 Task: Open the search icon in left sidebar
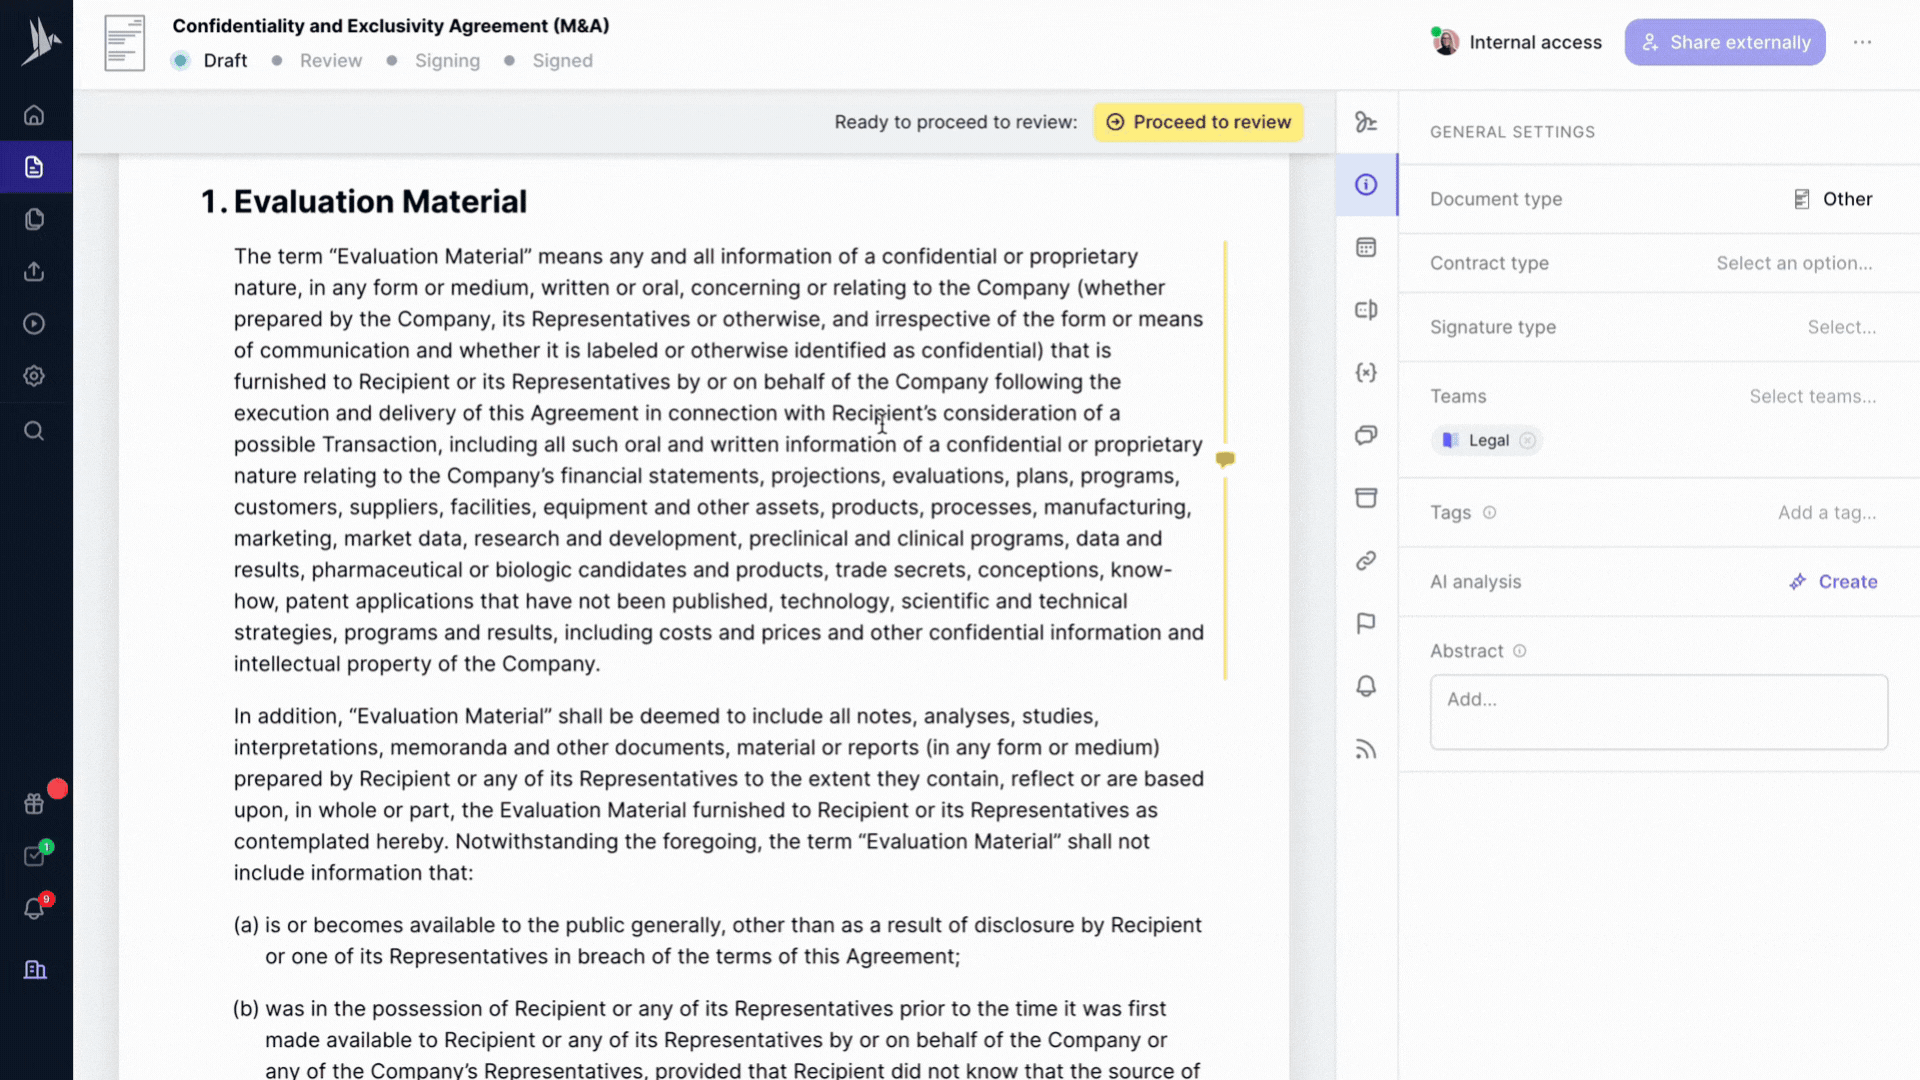(x=34, y=431)
